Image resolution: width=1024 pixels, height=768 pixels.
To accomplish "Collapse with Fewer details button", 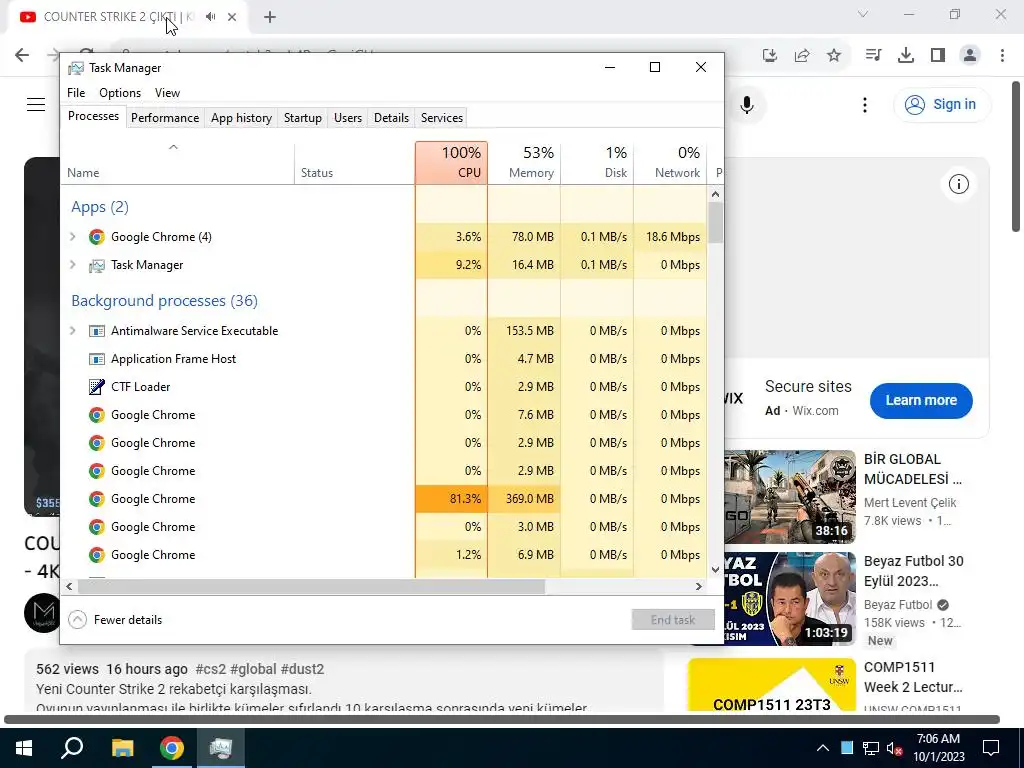I will coord(115,620).
